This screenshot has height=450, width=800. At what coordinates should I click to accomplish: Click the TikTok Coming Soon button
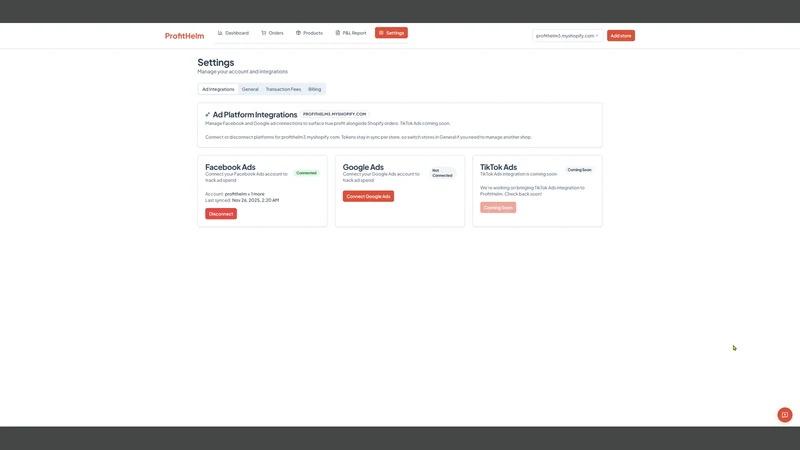point(498,208)
